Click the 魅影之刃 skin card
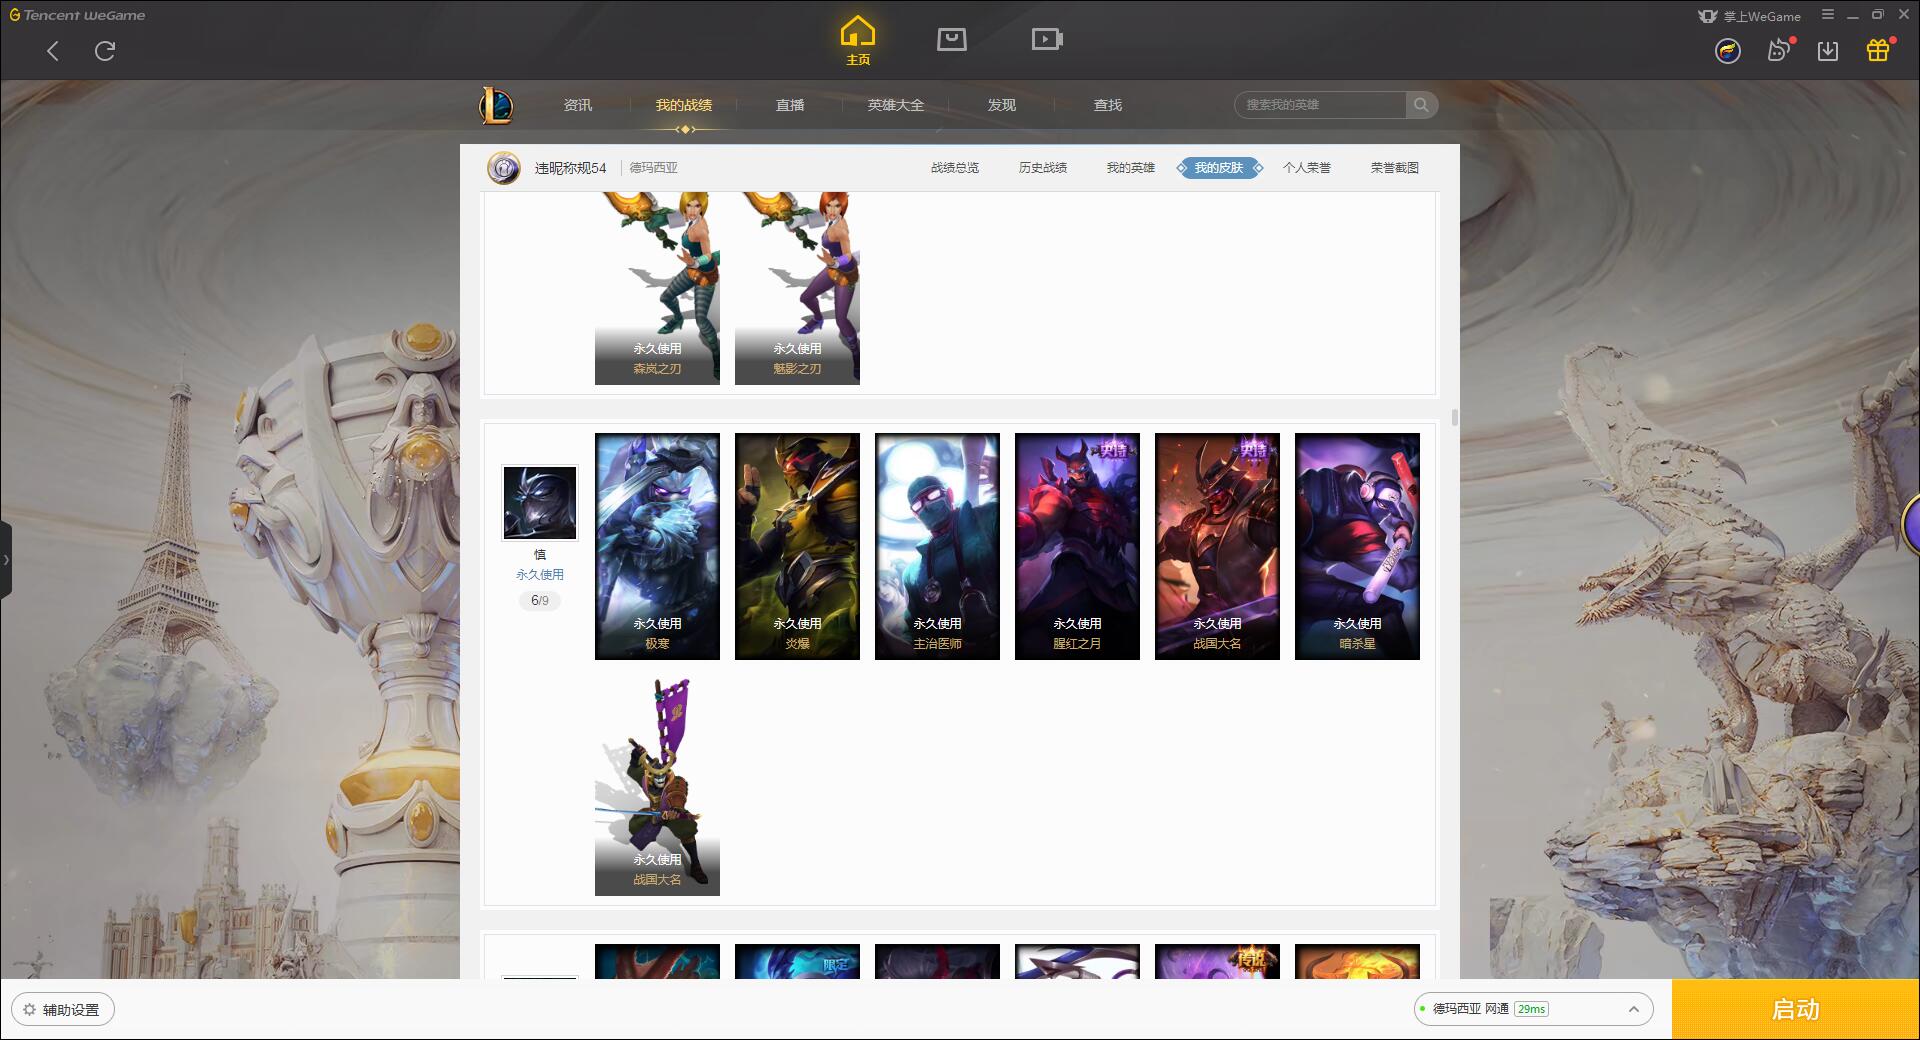Viewport: 1920px width, 1040px height. click(x=797, y=288)
